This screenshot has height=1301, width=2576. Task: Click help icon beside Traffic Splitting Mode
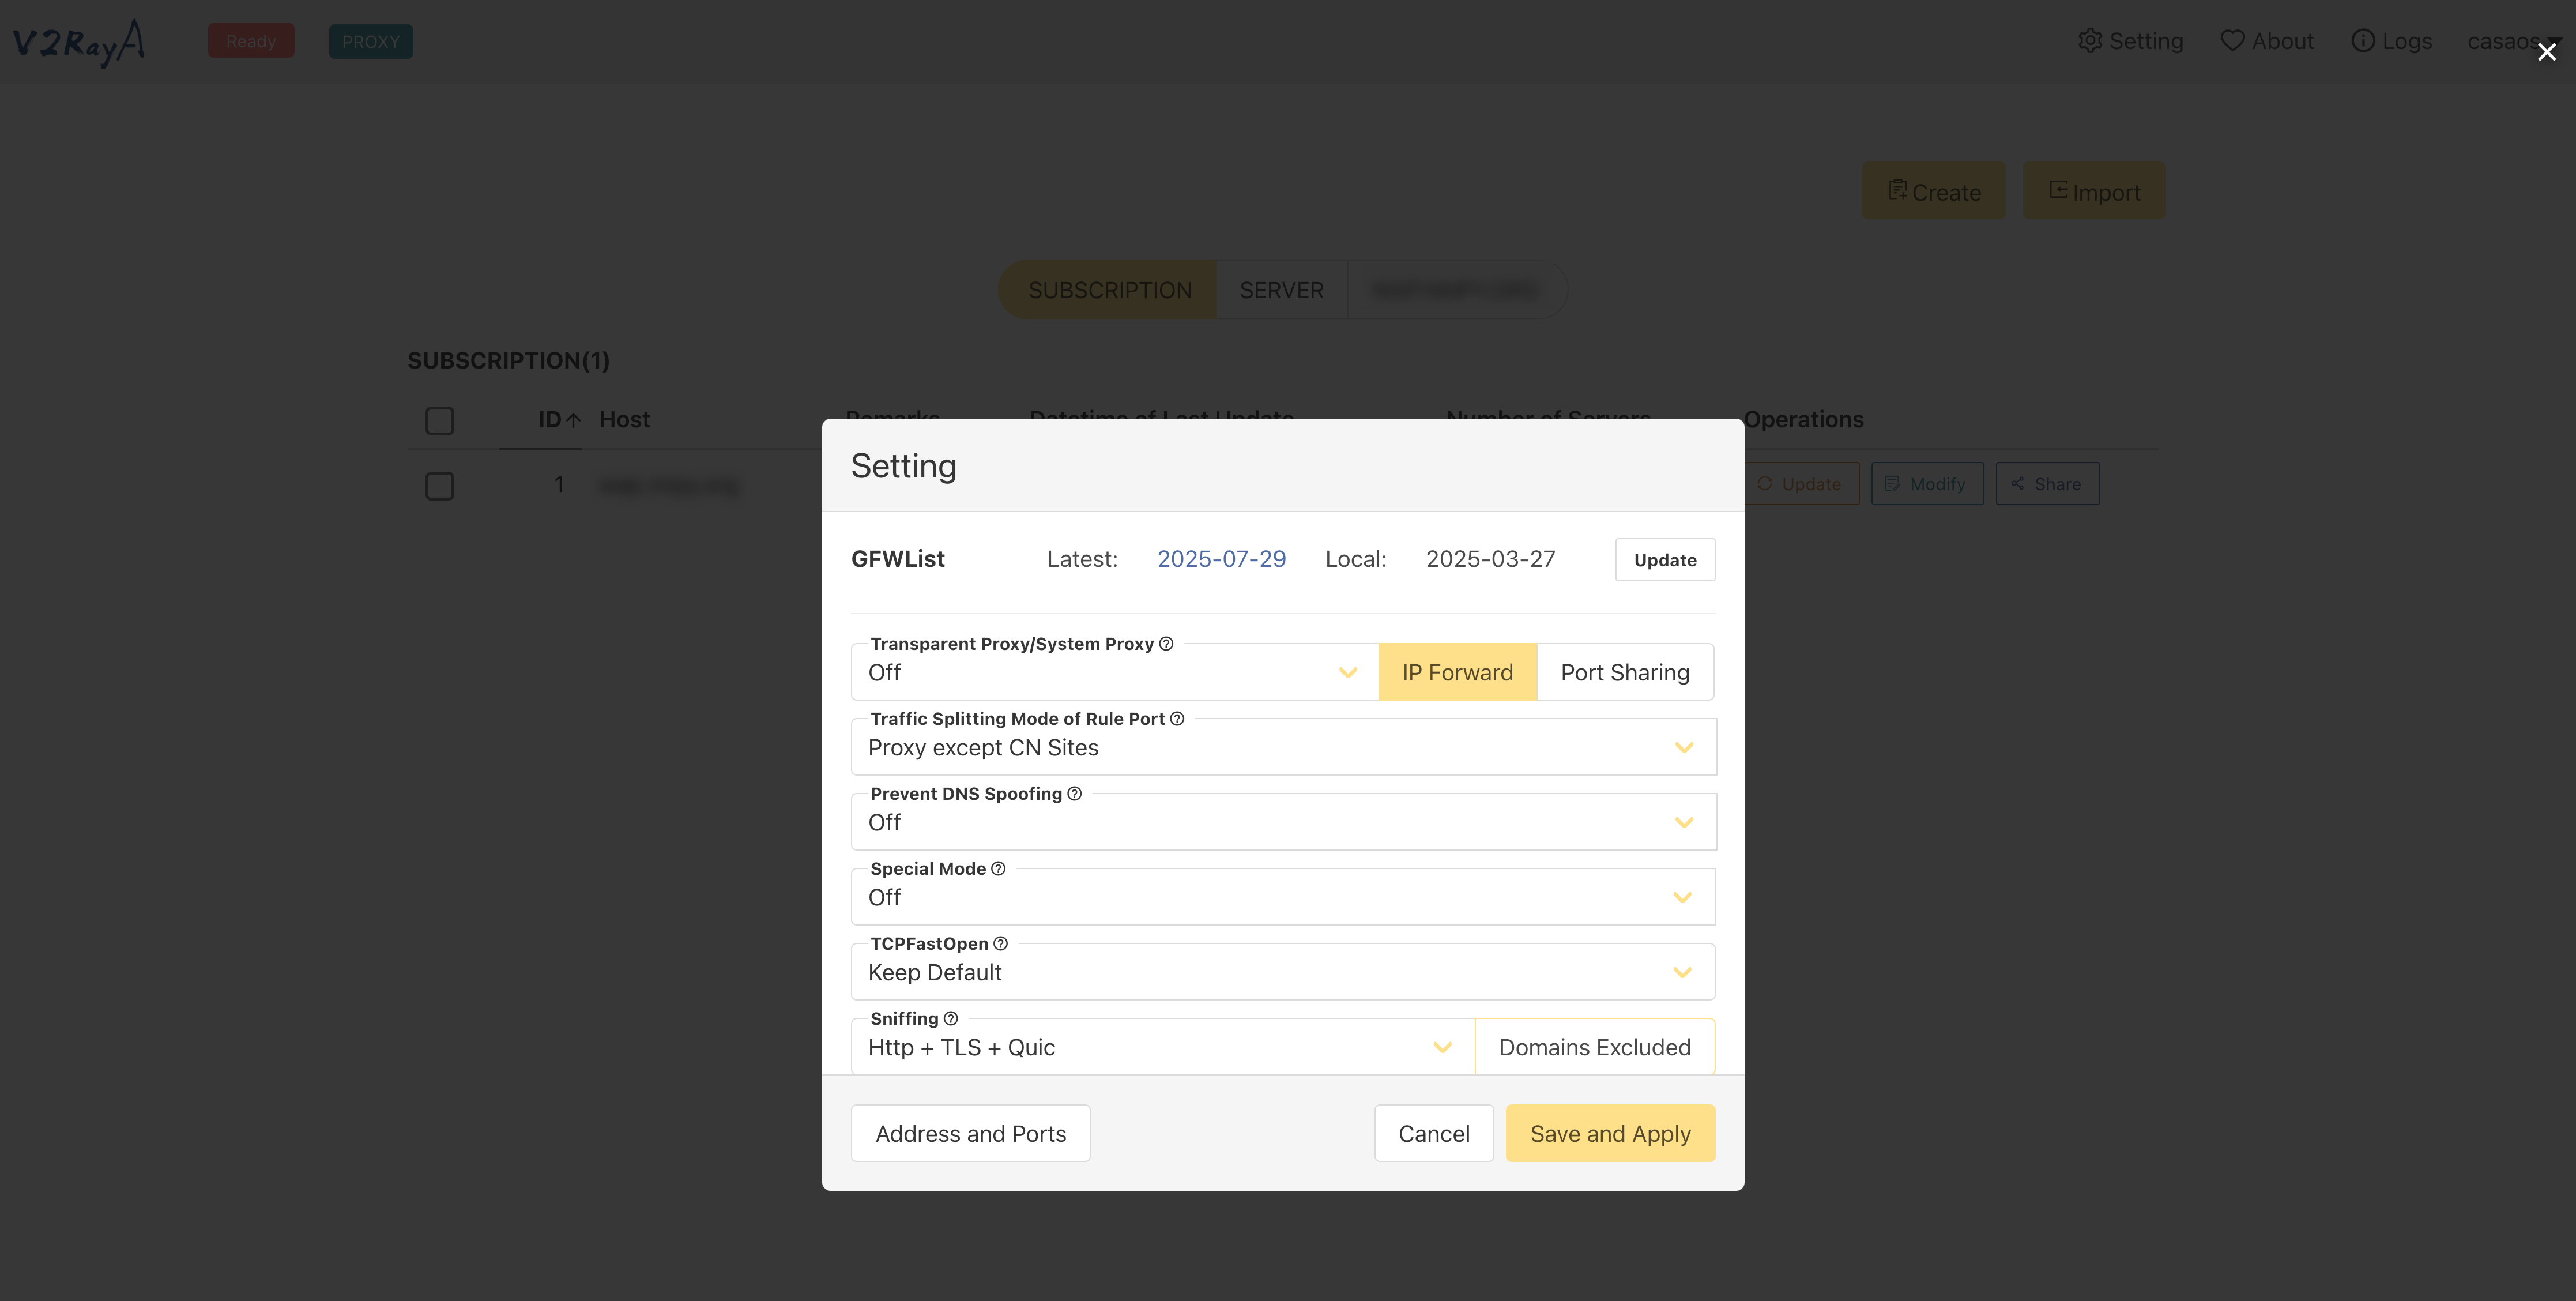point(1177,719)
